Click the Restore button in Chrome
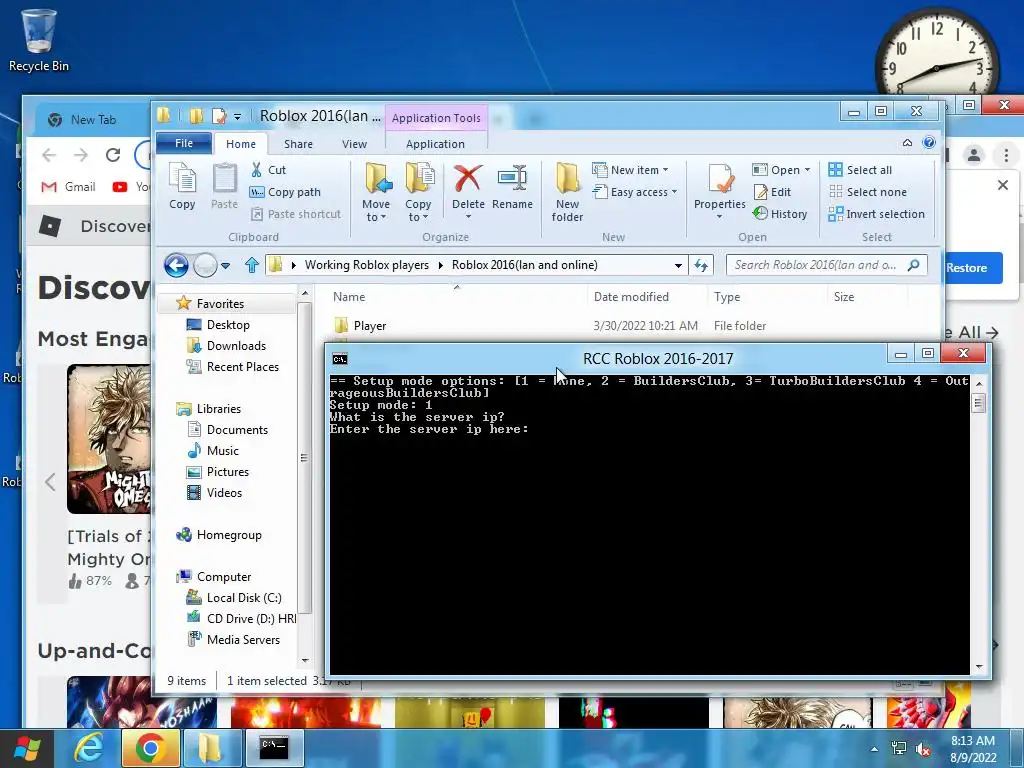 tap(968, 268)
